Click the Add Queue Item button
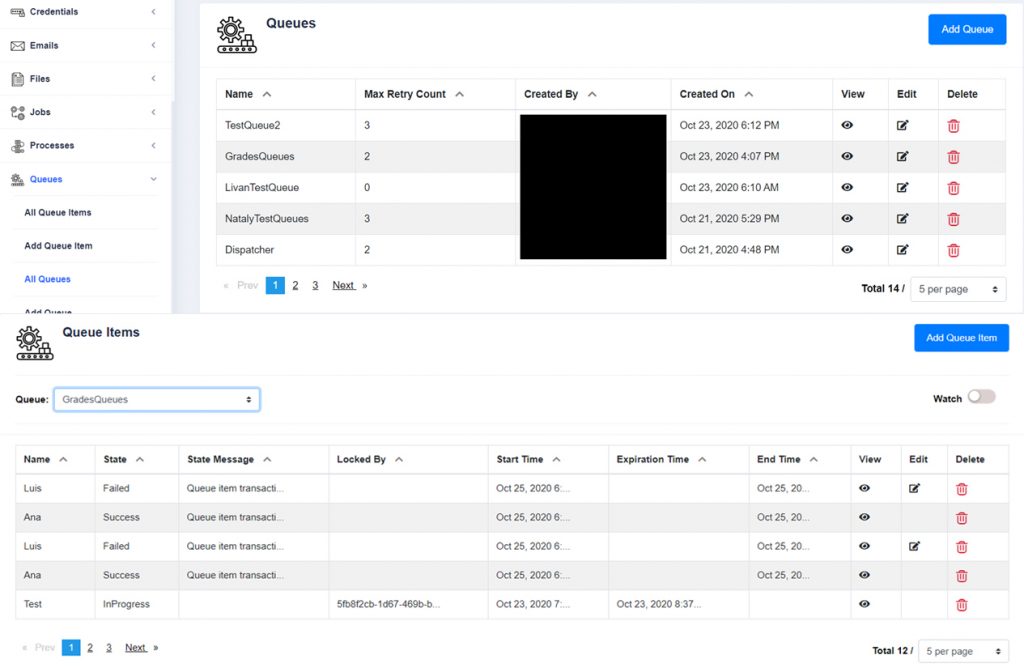This screenshot has width=1024, height=672. point(961,337)
